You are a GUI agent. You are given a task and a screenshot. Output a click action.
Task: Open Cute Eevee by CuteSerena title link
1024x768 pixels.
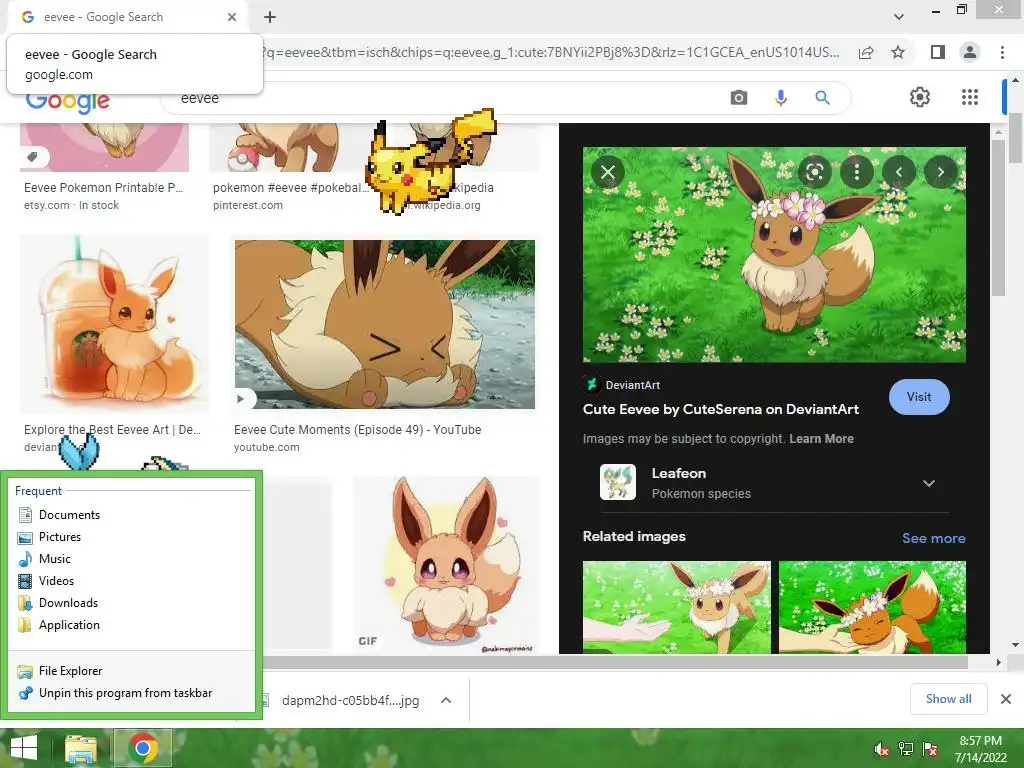point(720,409)
